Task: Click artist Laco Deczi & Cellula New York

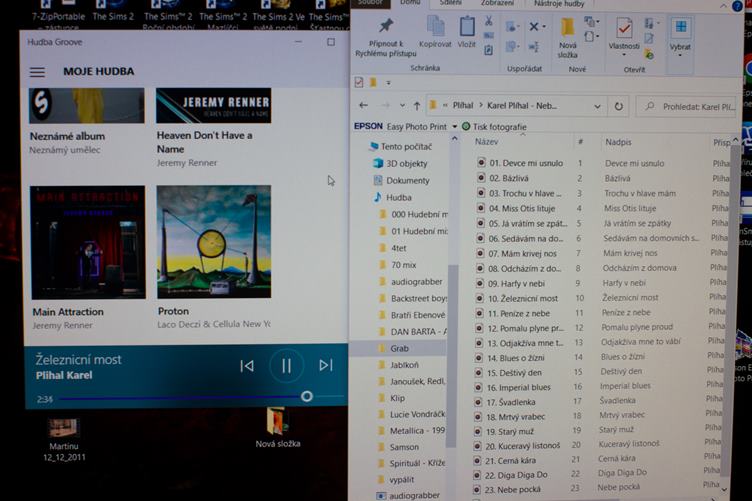Action: (214, 325)
